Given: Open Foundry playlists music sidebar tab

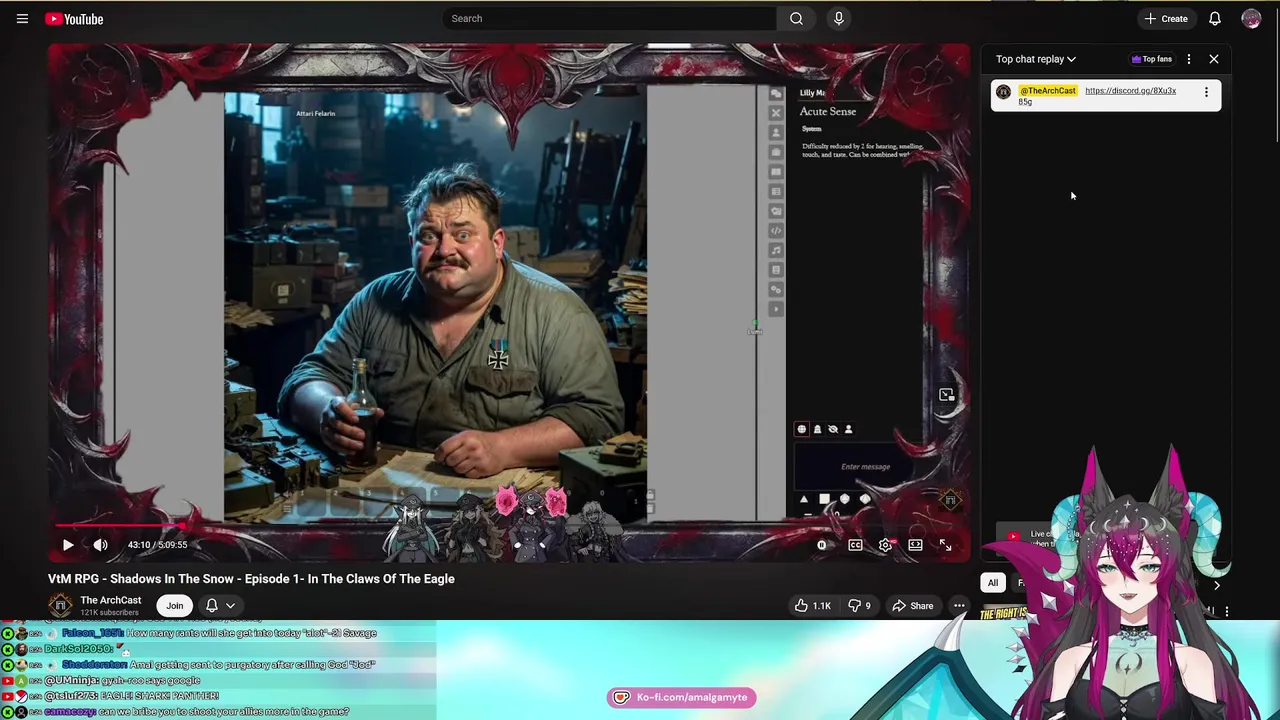Looking at the screenshot, I should pos(776,251).
